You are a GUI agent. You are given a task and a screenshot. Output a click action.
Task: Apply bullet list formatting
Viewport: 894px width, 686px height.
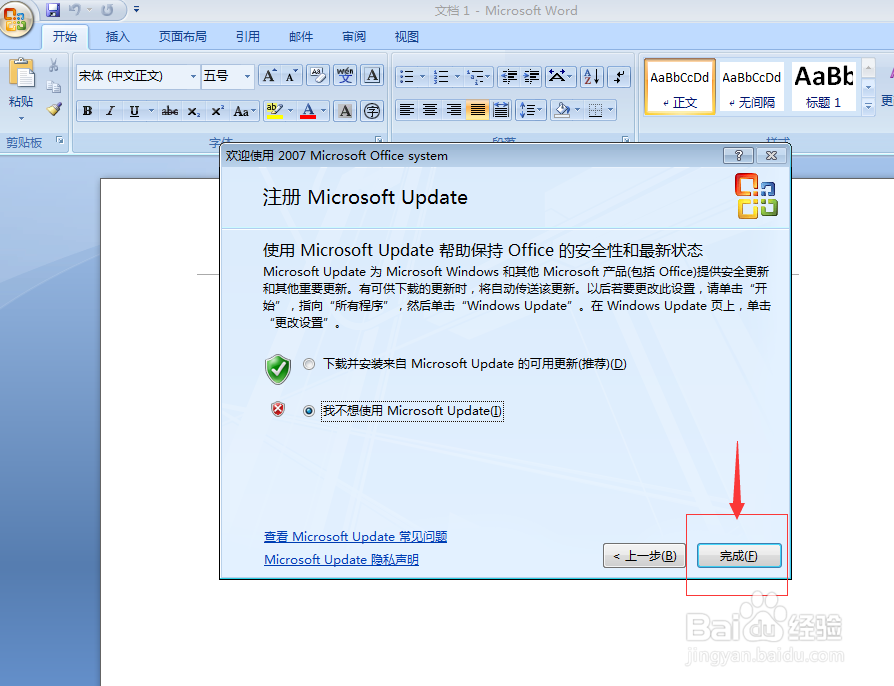click(407, 76)
